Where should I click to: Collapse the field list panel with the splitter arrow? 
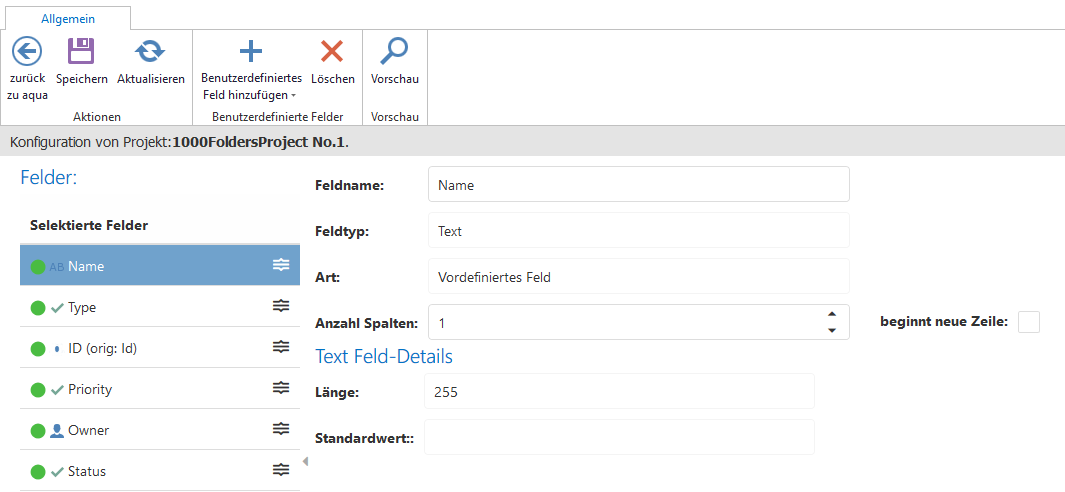pyautogui.click(x=305, y=461)
